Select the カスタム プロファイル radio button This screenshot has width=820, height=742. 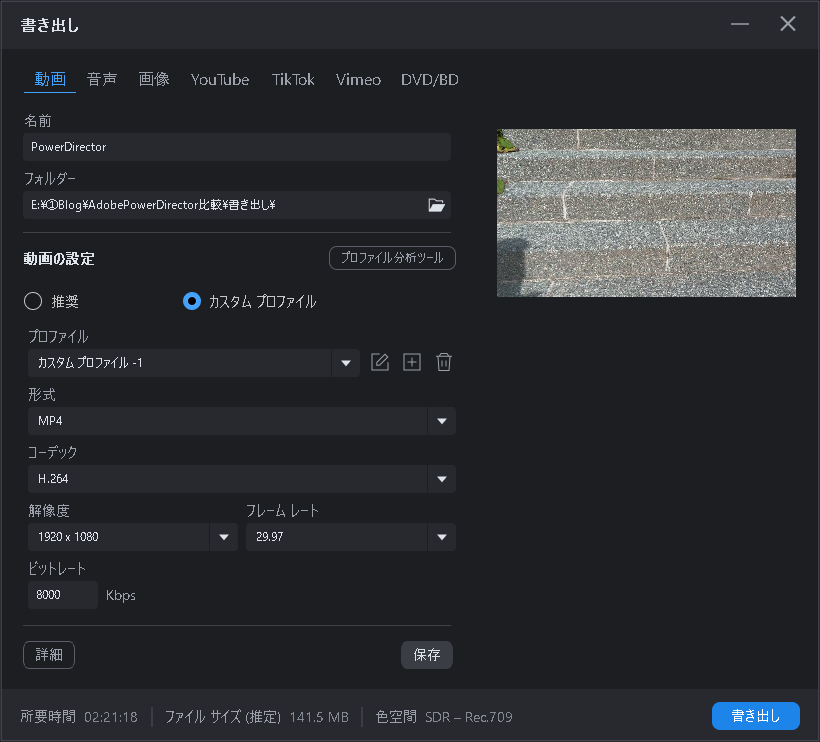pos(191,299)
